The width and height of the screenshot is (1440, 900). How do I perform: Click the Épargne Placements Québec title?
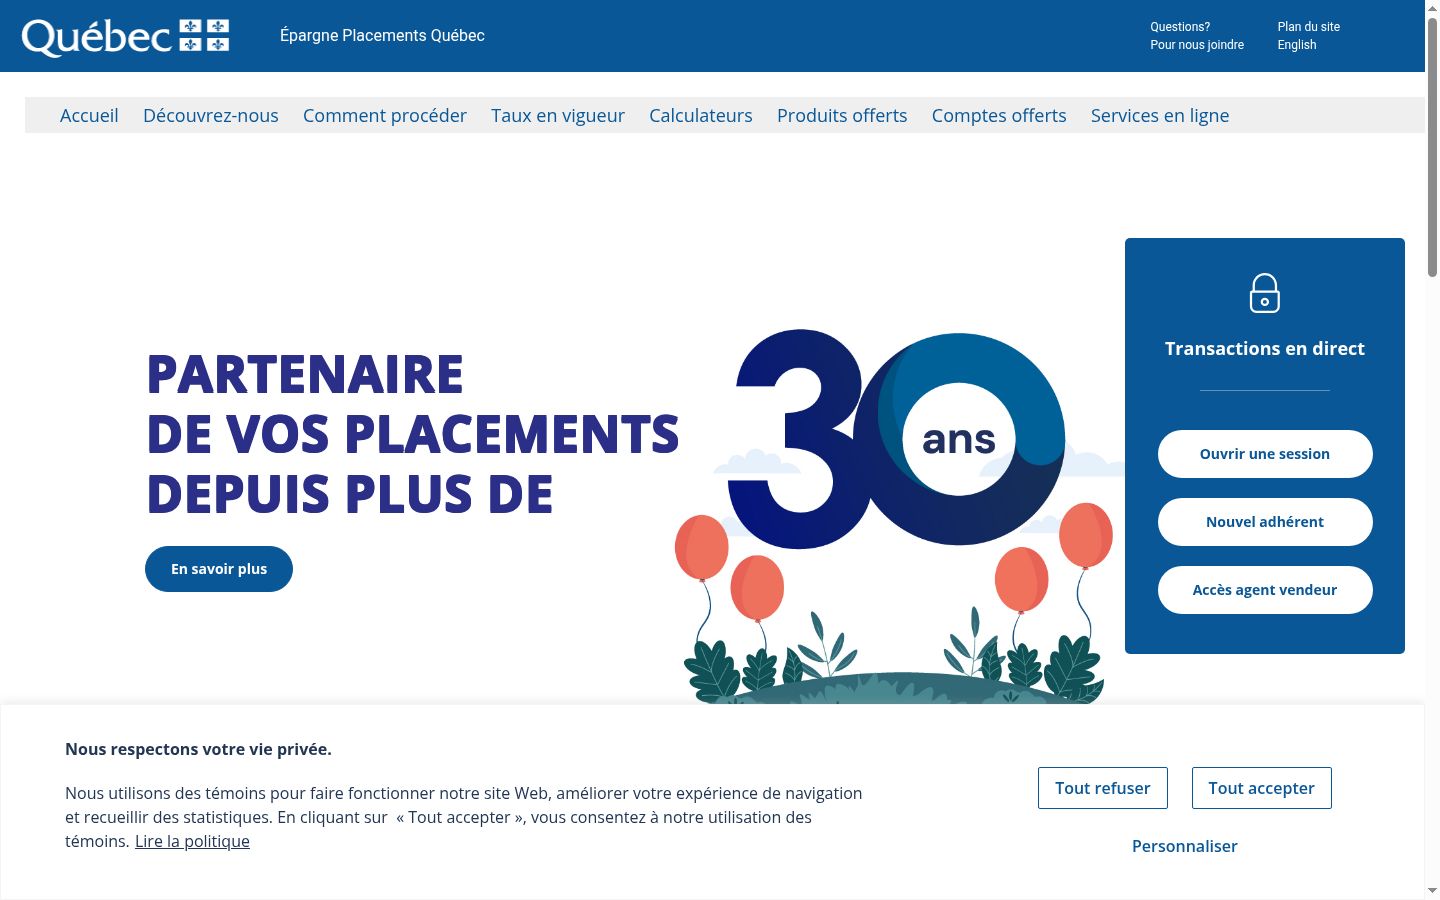point(382,36)
